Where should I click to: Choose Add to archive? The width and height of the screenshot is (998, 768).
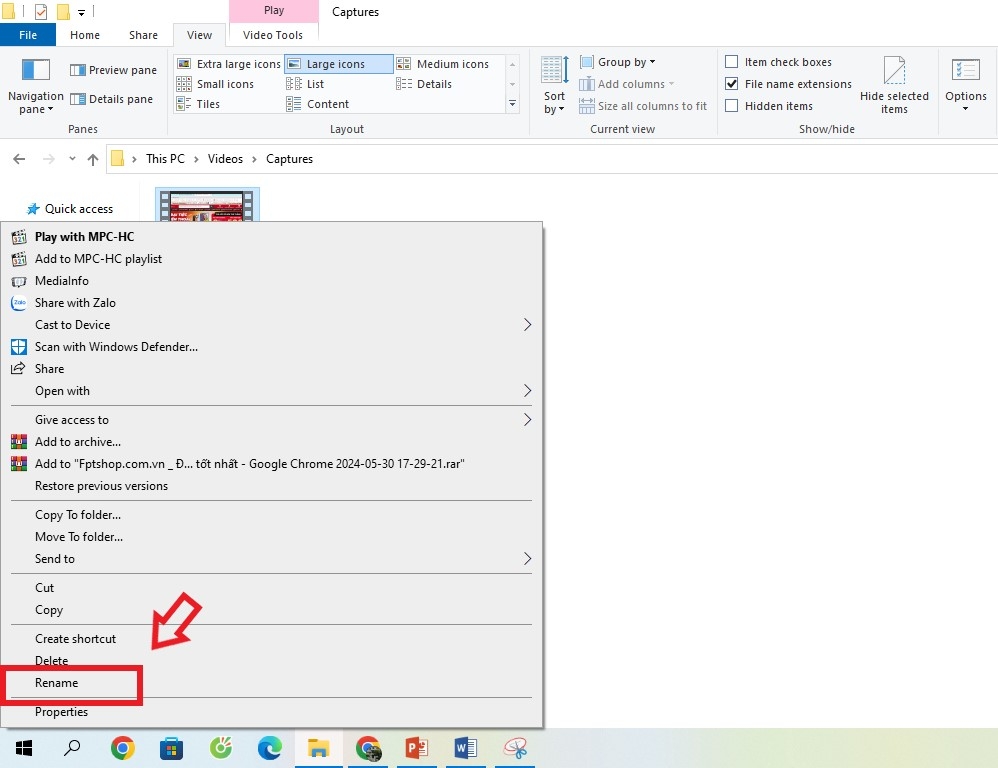[271, 442]
